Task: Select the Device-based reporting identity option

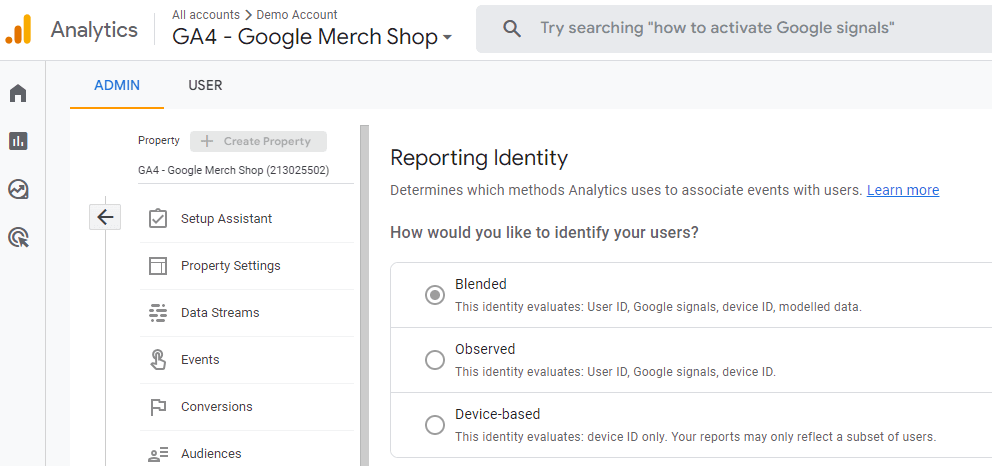Action: click(435, 425)
